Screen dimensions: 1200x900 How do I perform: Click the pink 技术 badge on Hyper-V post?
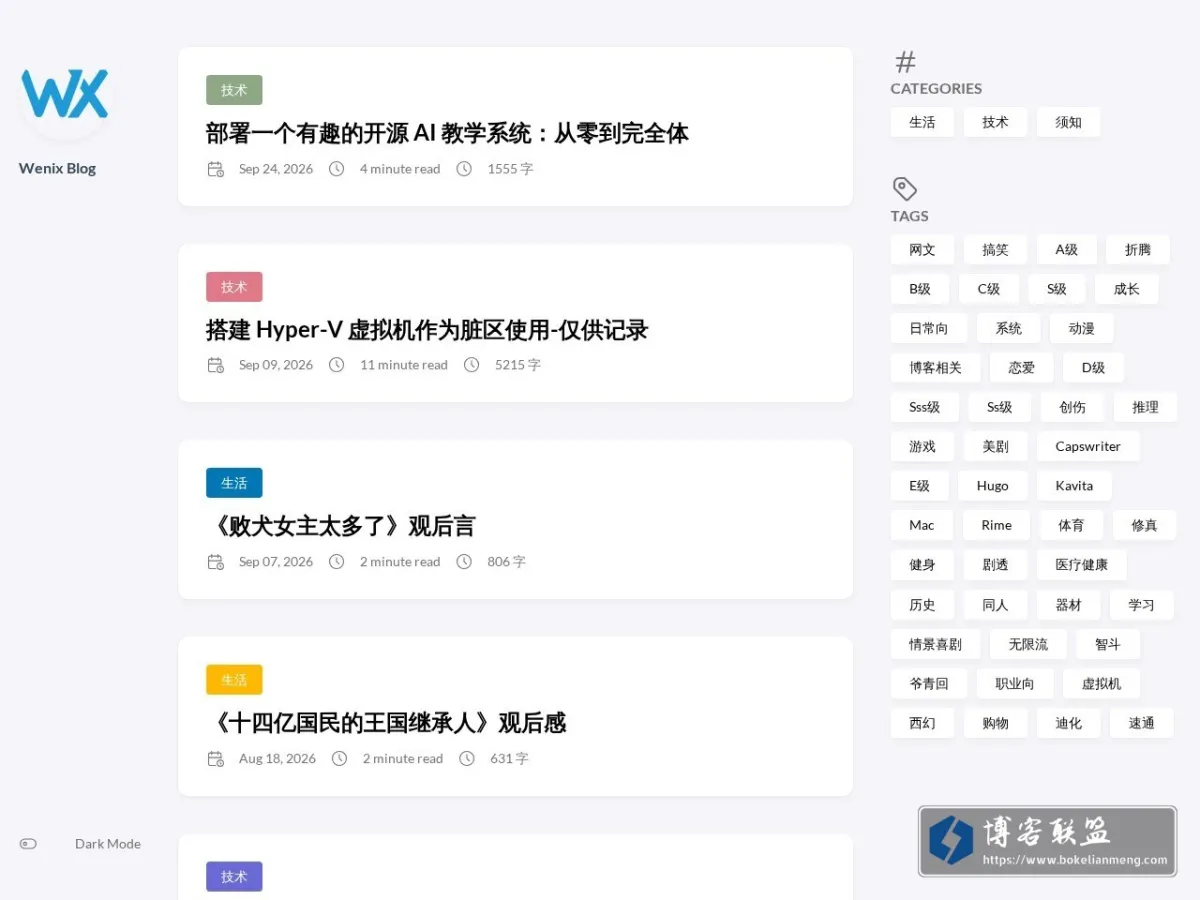pyautogui.click(x=234, y=287)
